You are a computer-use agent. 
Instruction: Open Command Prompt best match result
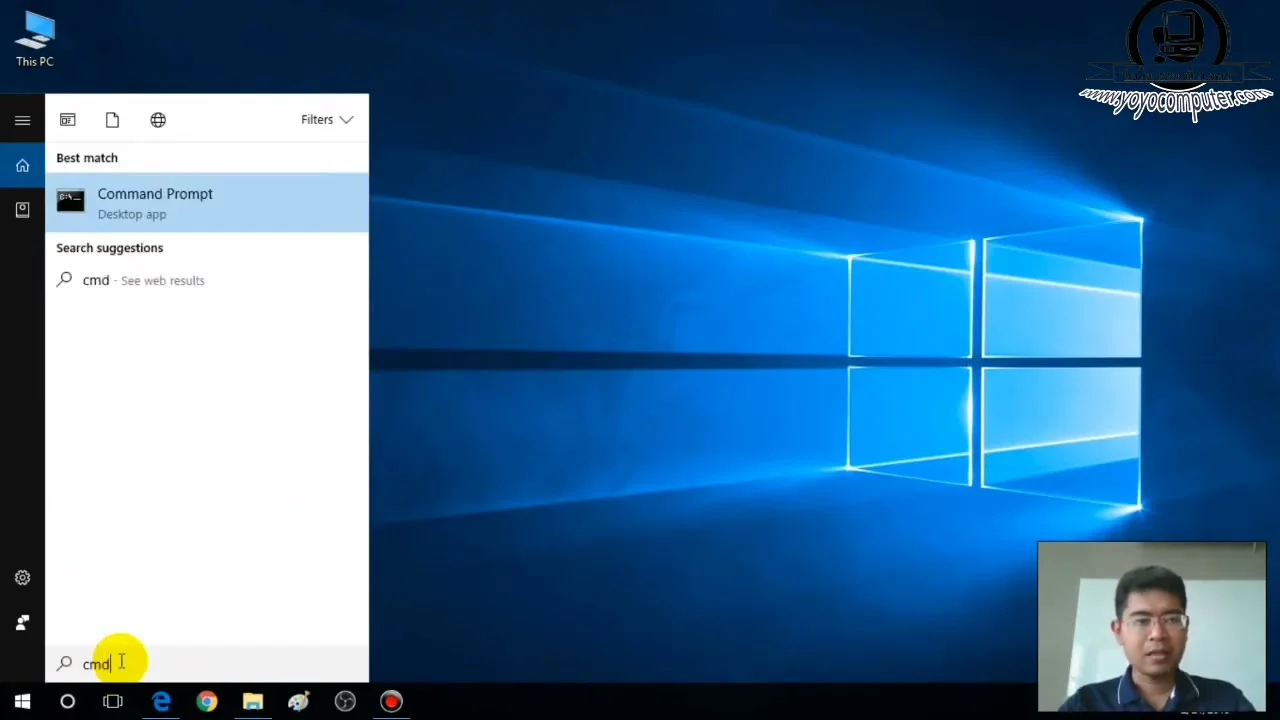(x=207, y=203)
